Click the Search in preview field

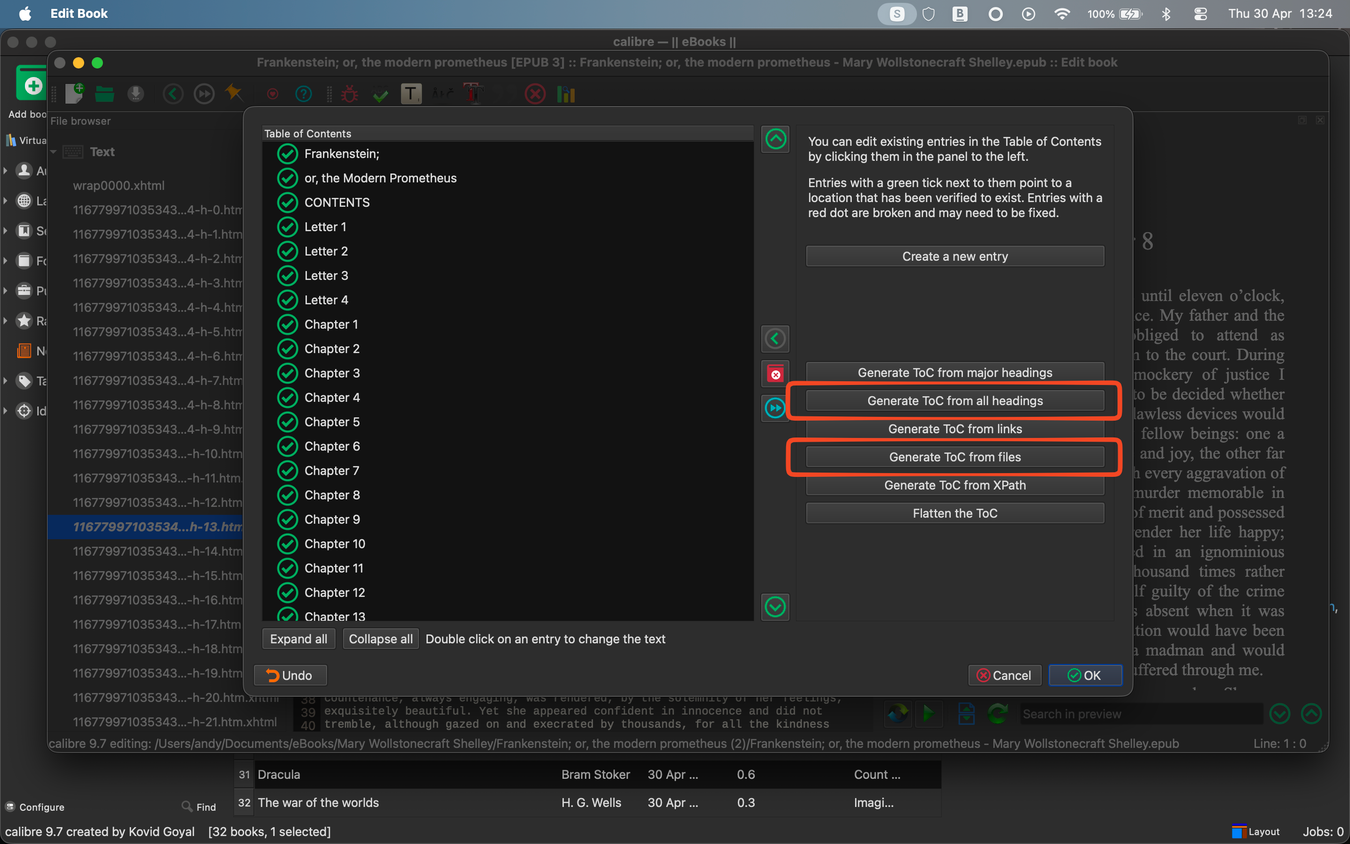tap(1141, 714)
